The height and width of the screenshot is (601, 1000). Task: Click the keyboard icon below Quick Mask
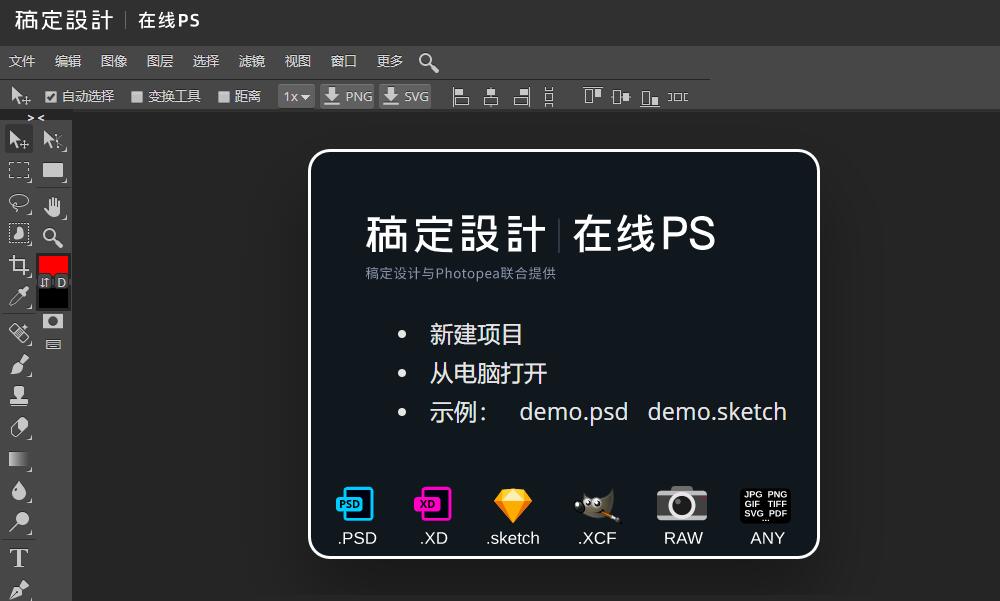pyautogui.click(x=53, y=345)
